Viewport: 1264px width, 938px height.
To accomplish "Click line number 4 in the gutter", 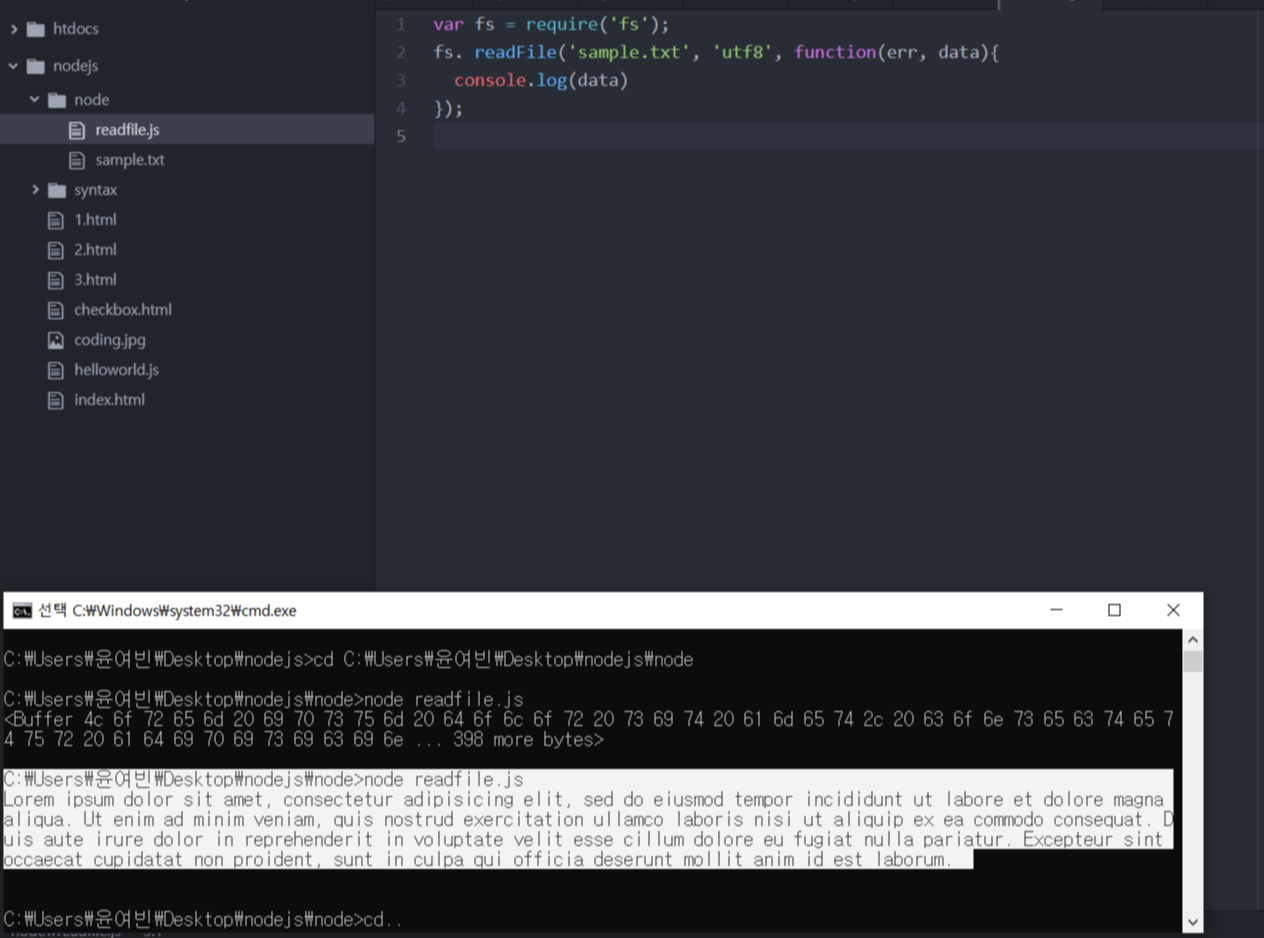I will 401,108.
